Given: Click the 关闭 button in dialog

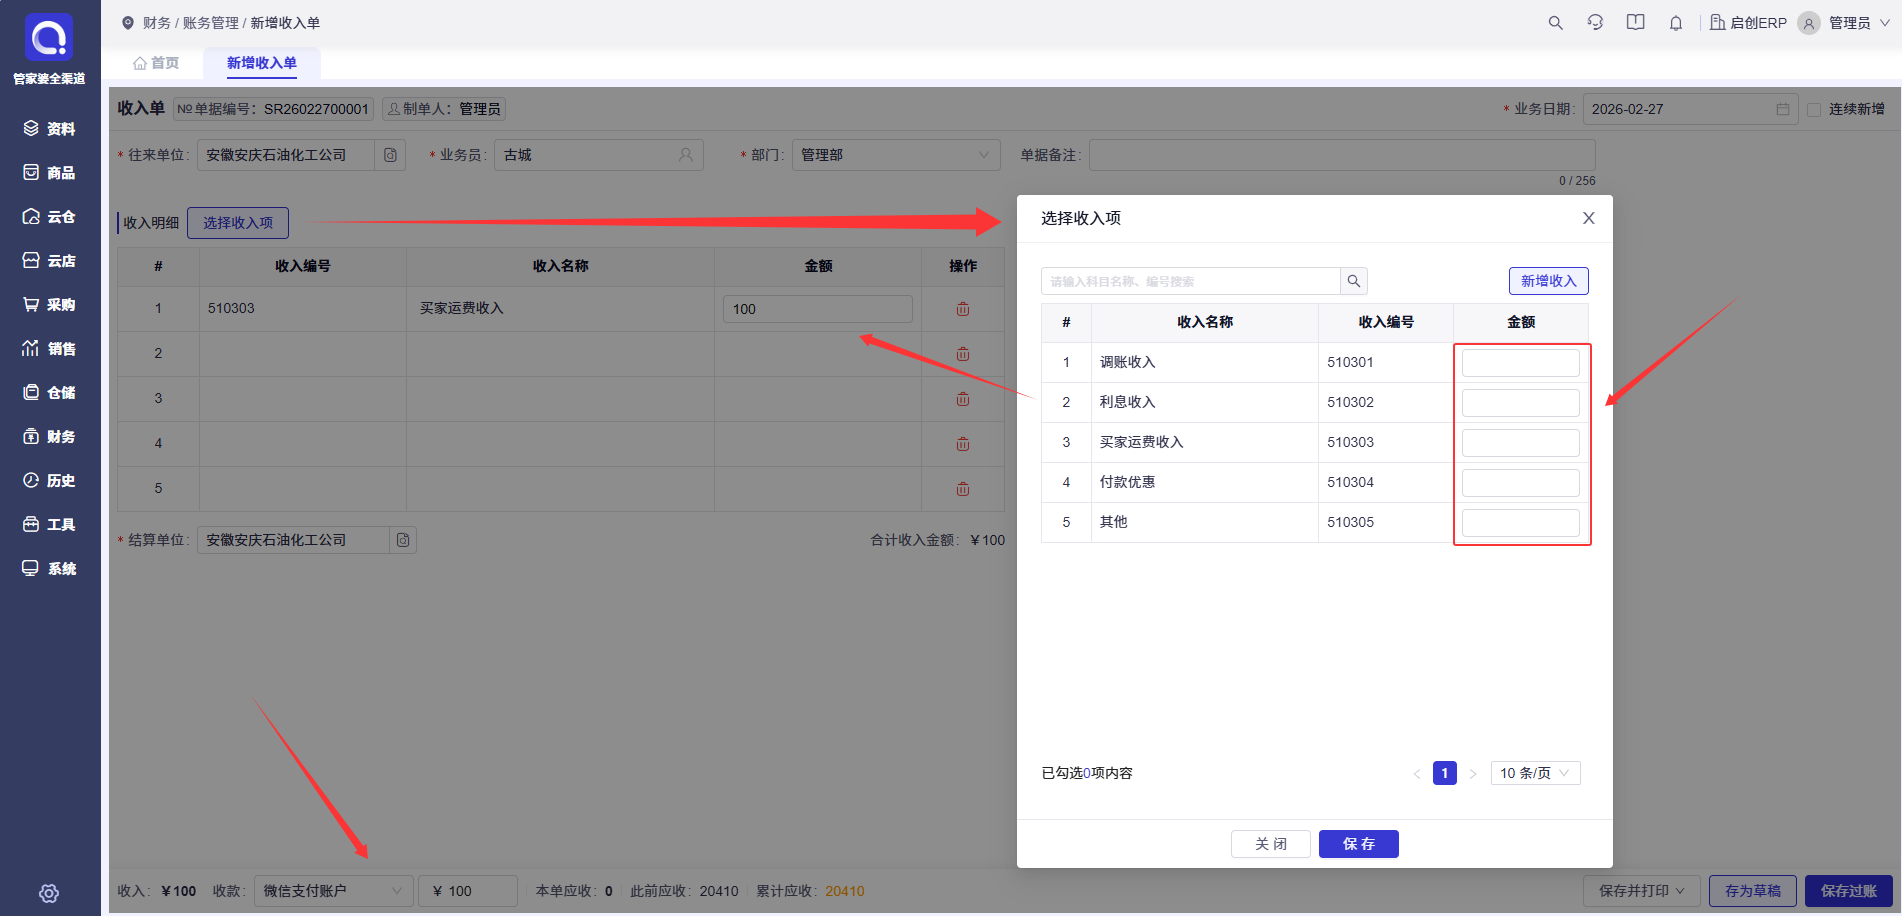Looking at the screenshot, I should [1271, 844].
